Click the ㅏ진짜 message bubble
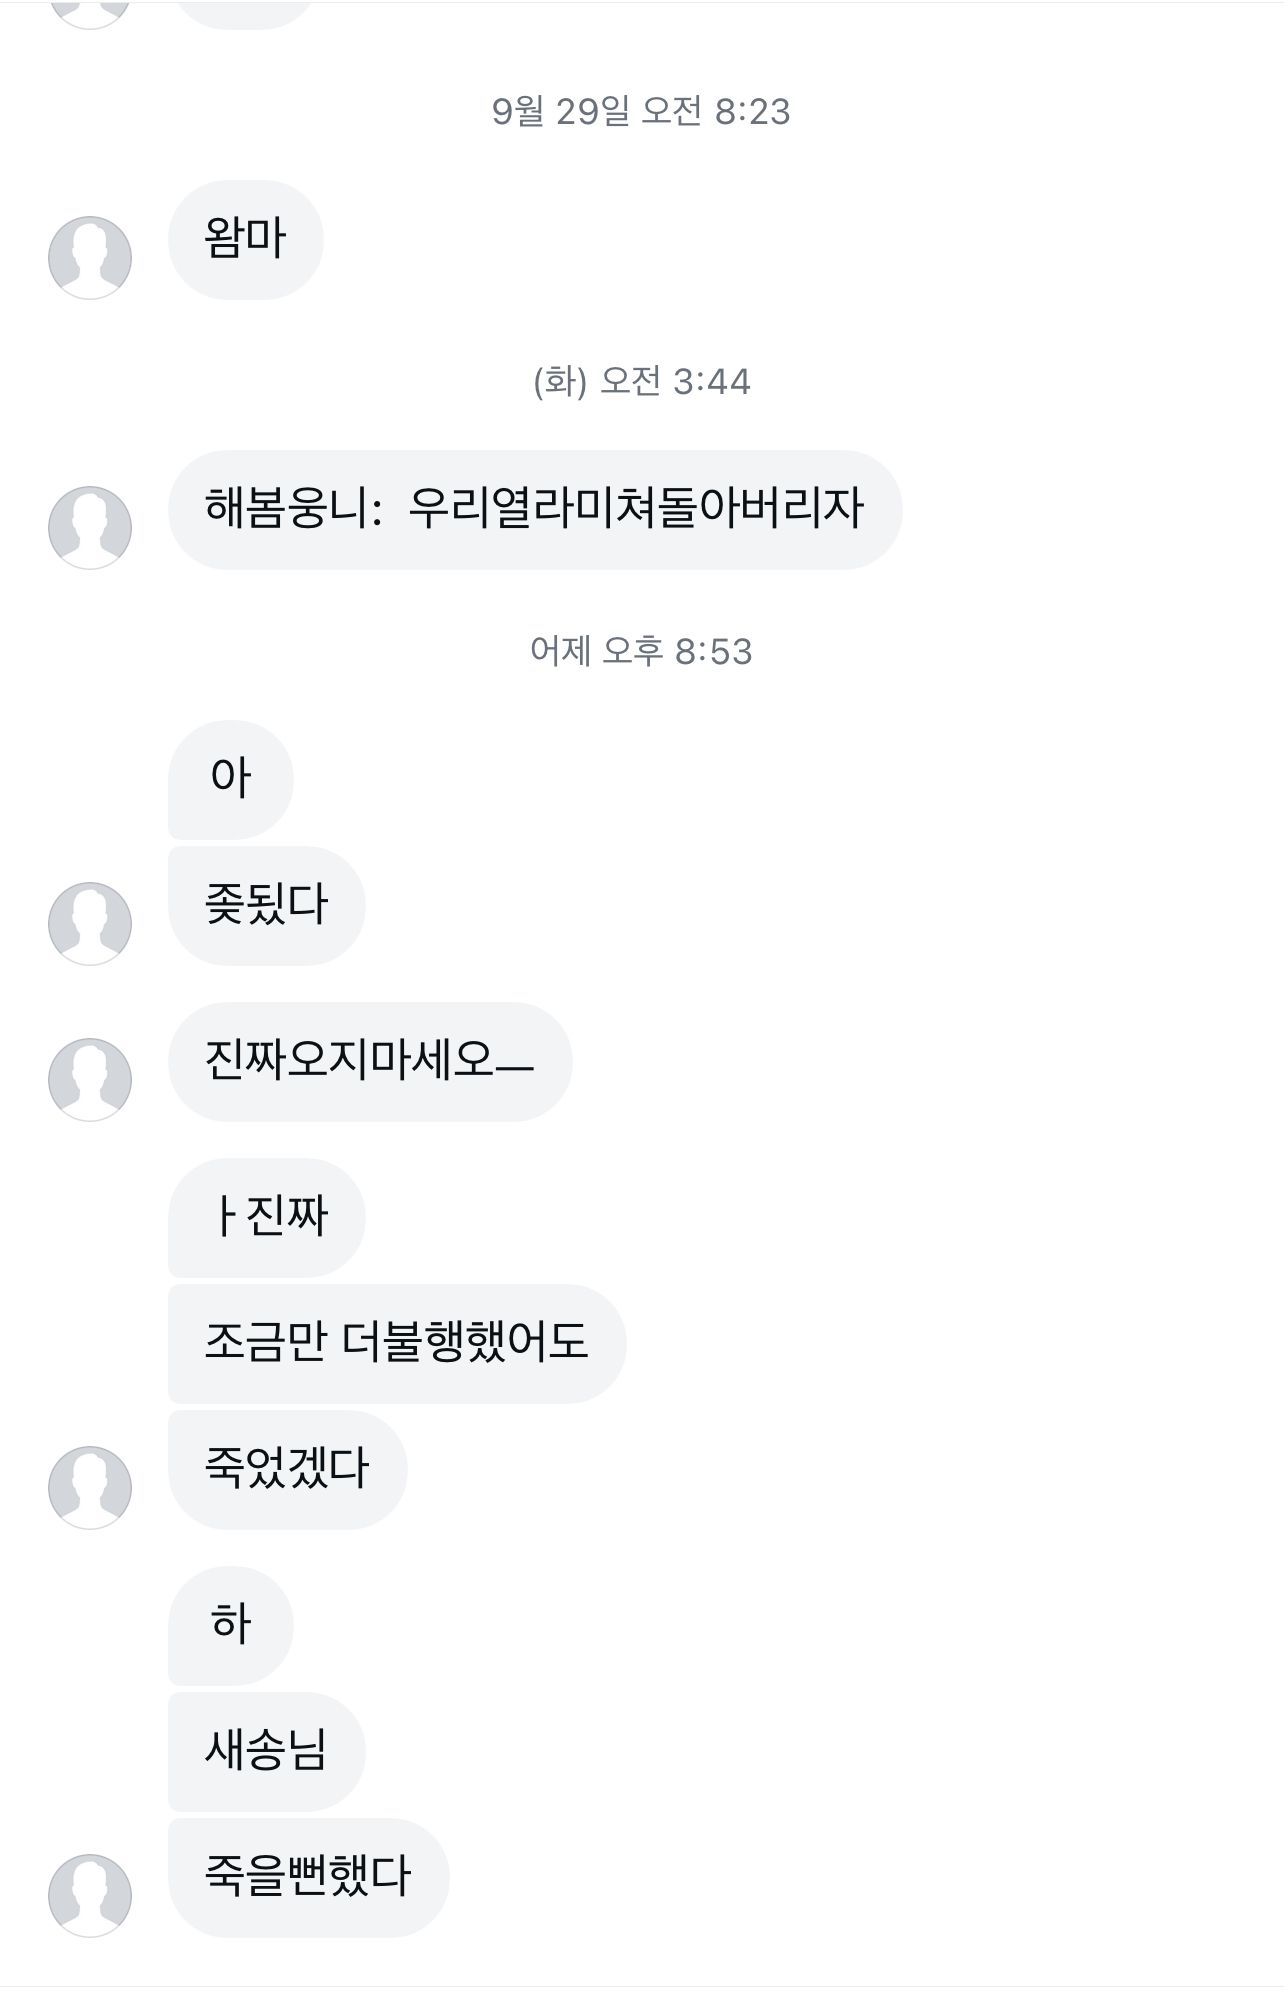The width and height of the screenshot is (1284, 2014). (x=266, y=1217)
